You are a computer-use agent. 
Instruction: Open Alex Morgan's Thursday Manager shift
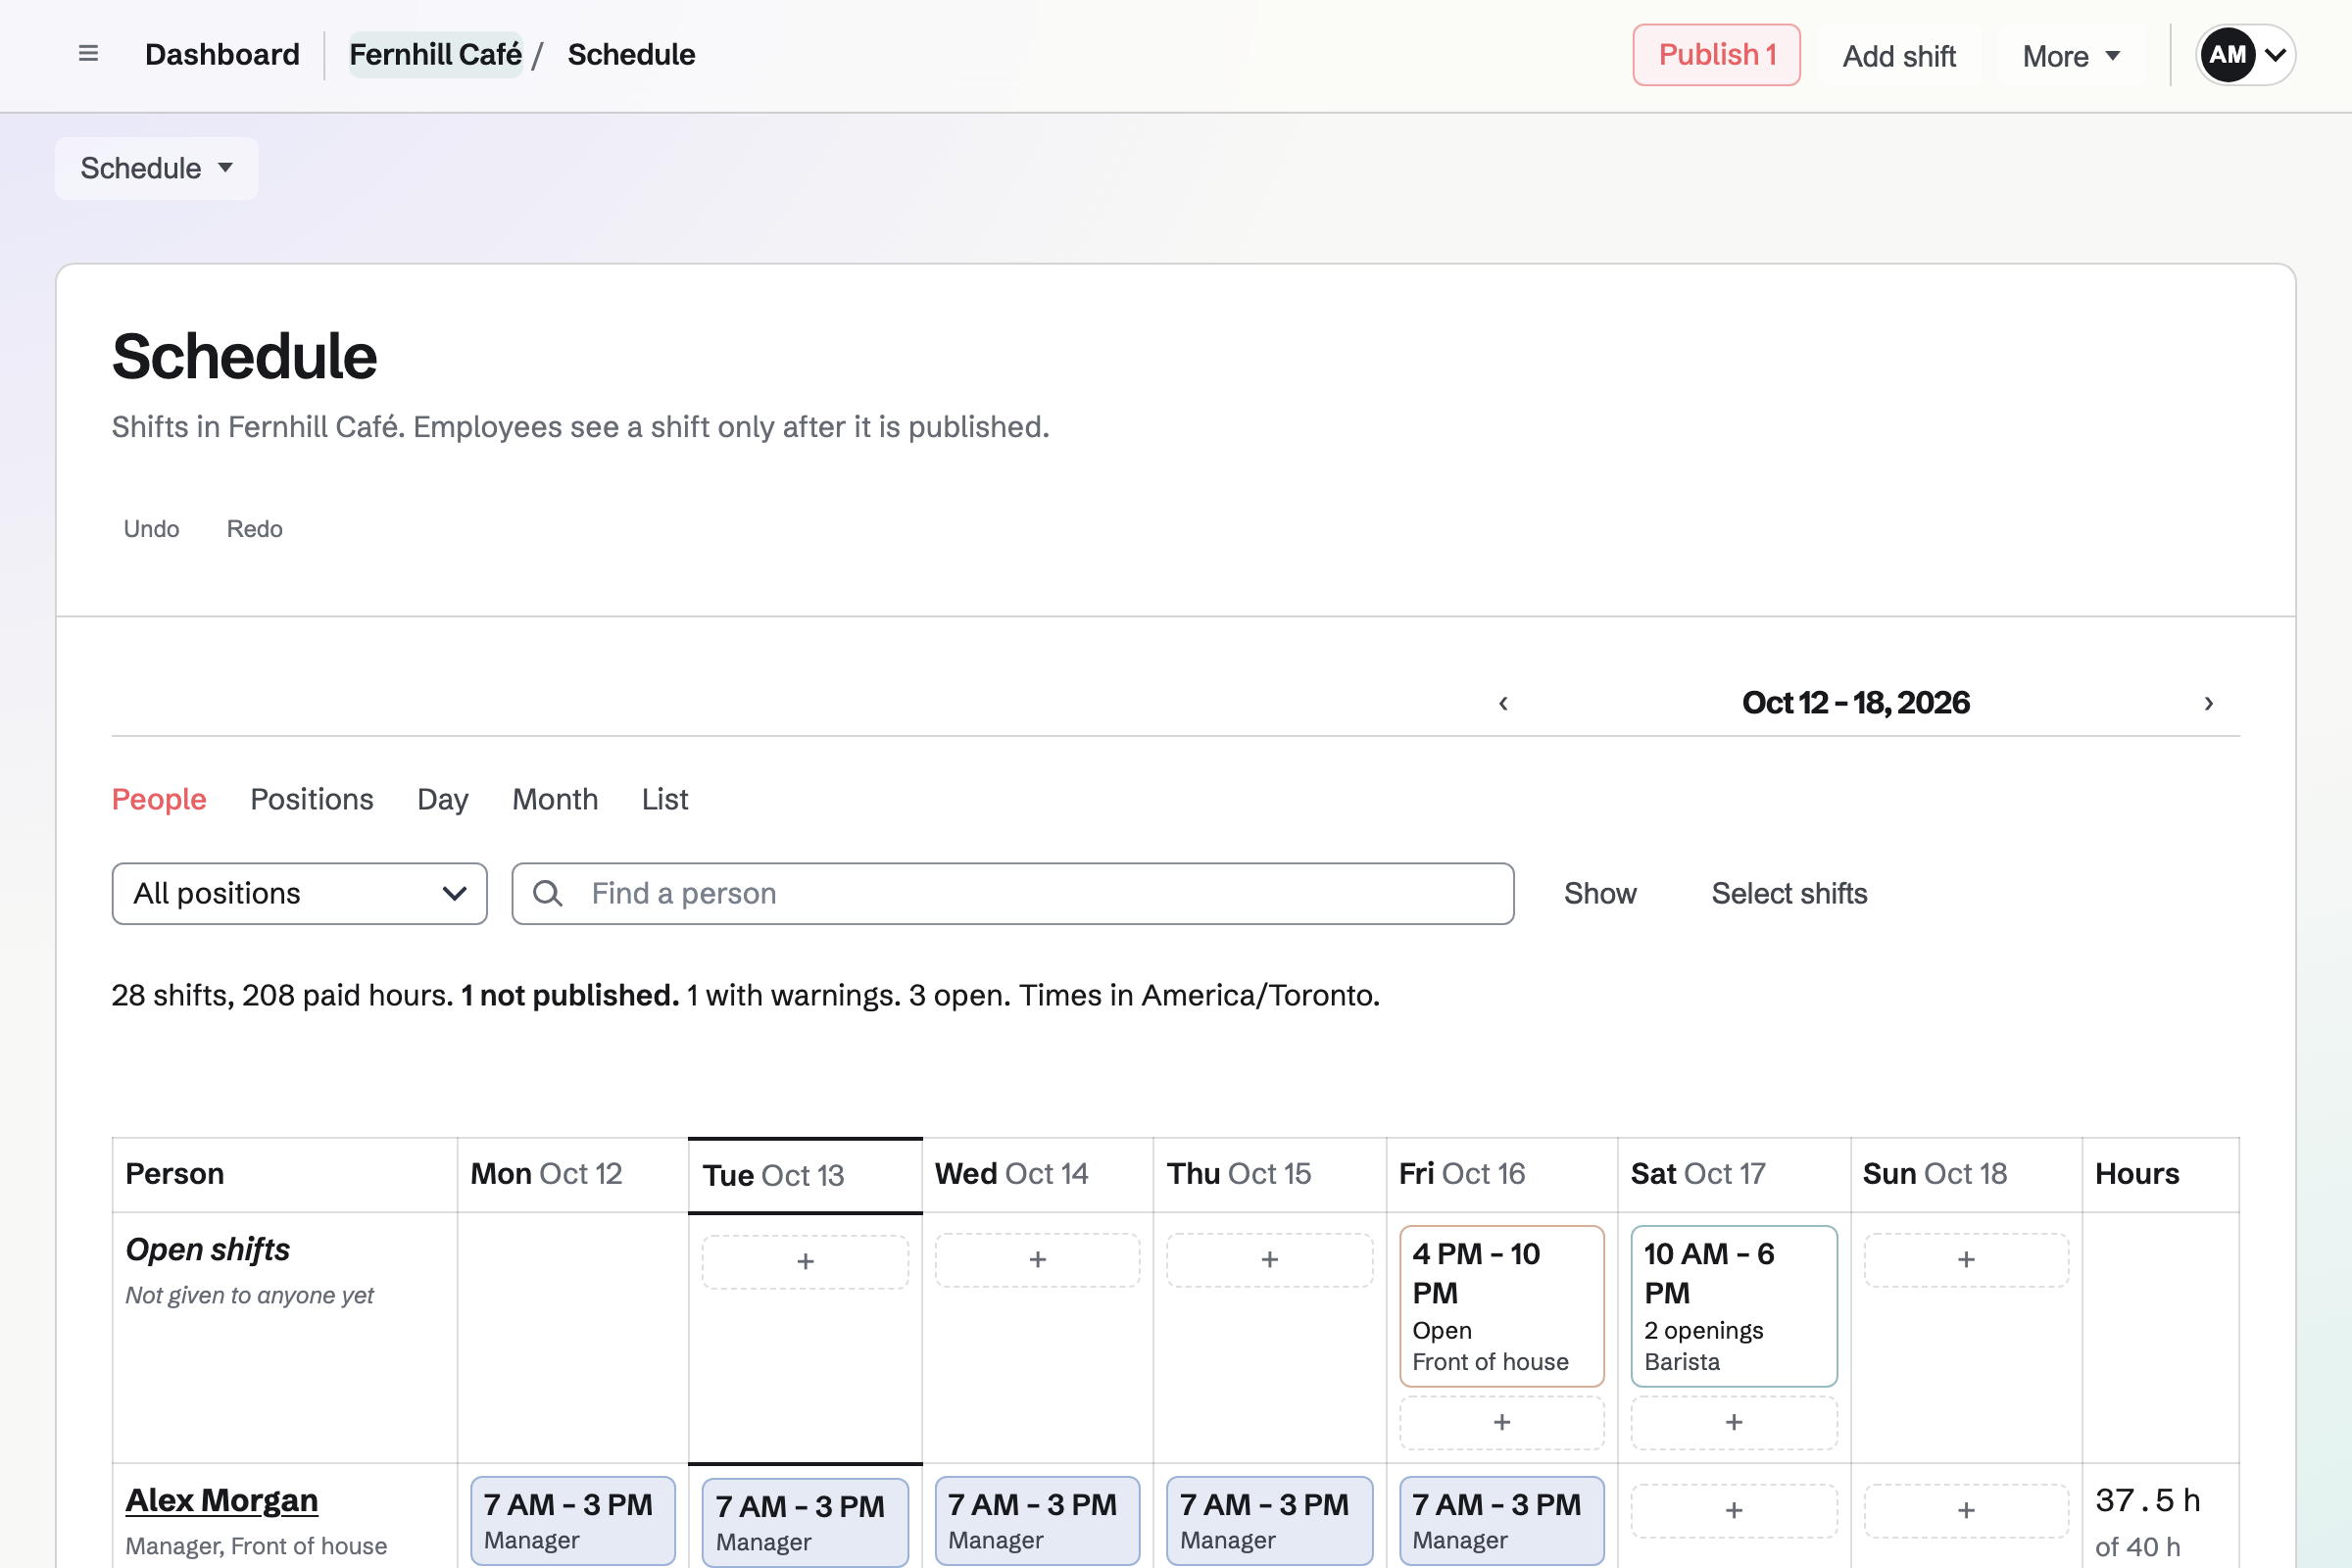click(1270, 1520)
